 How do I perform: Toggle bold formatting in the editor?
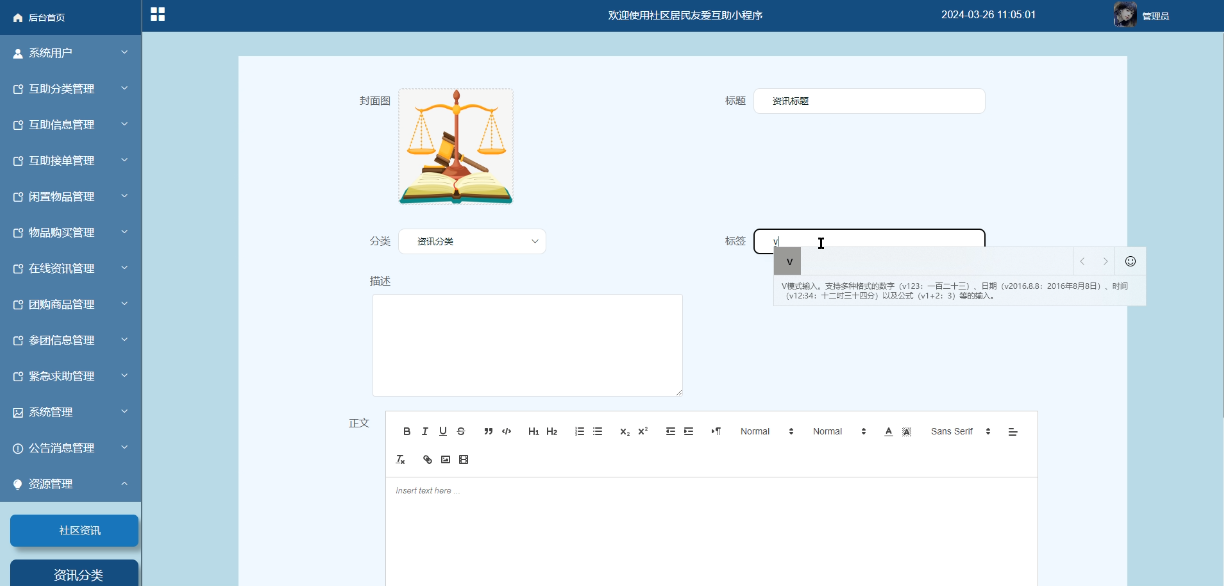pyautogui.click(x=407, y=431)
